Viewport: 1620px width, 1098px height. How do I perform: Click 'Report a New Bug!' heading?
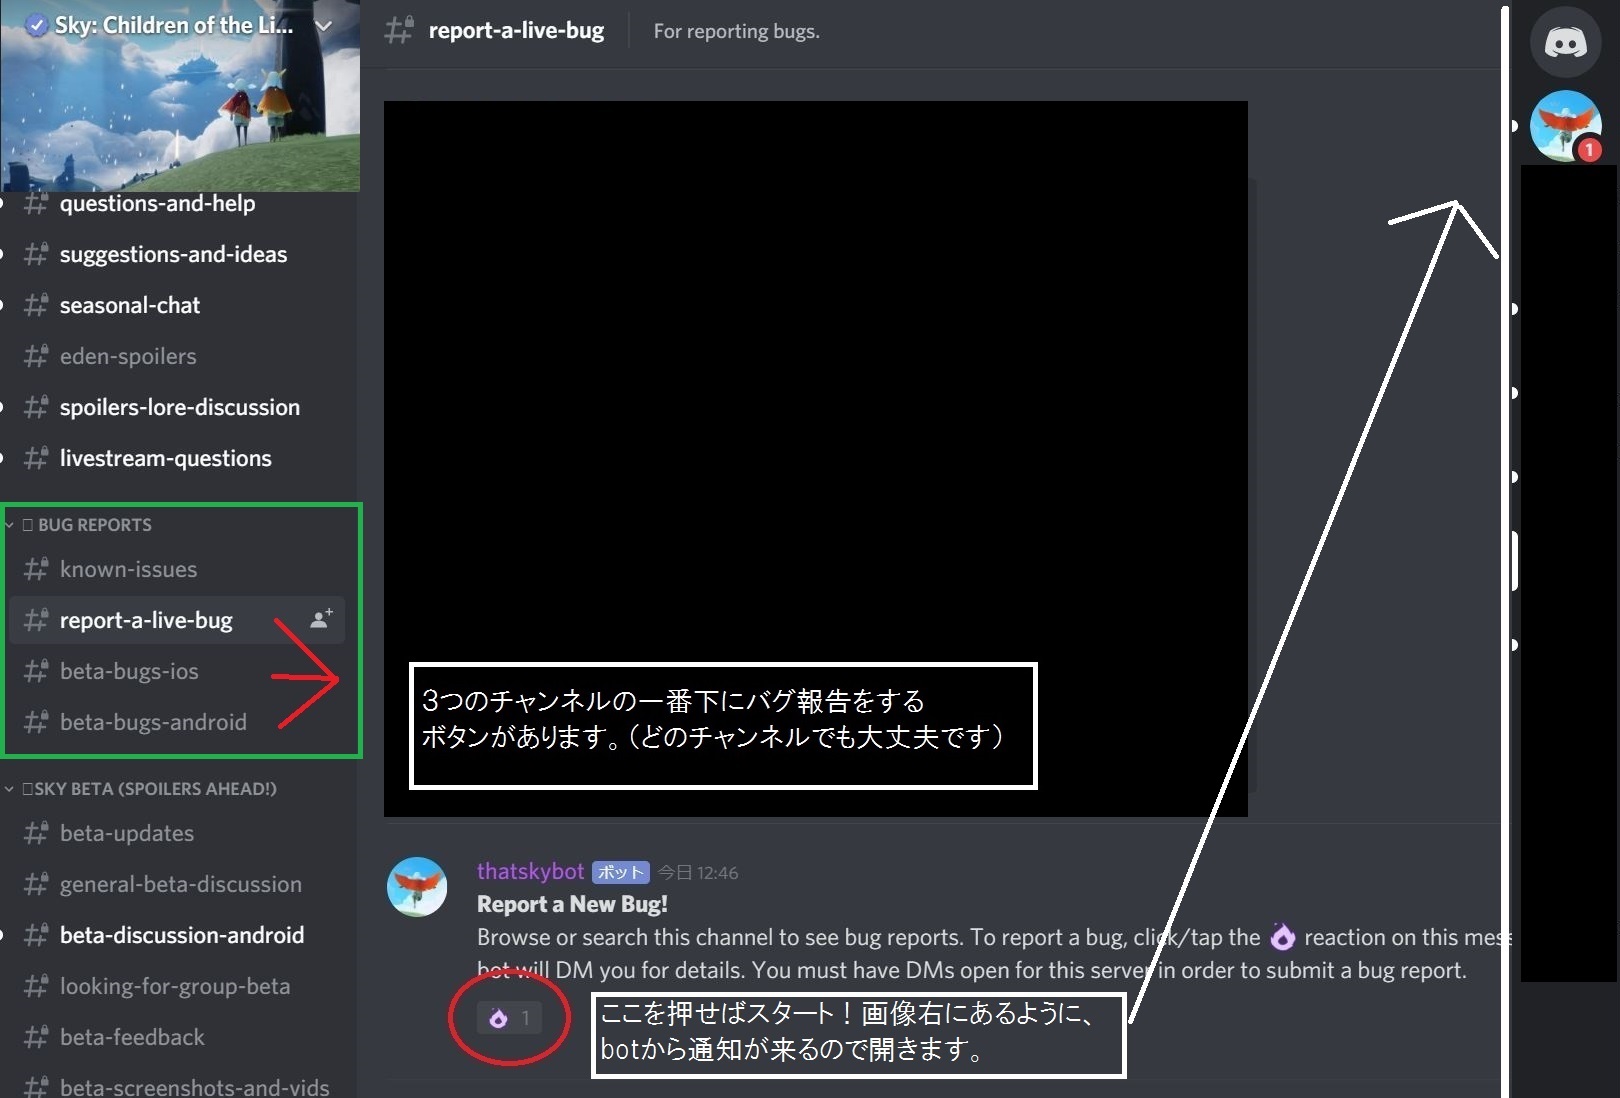(572, 904)
